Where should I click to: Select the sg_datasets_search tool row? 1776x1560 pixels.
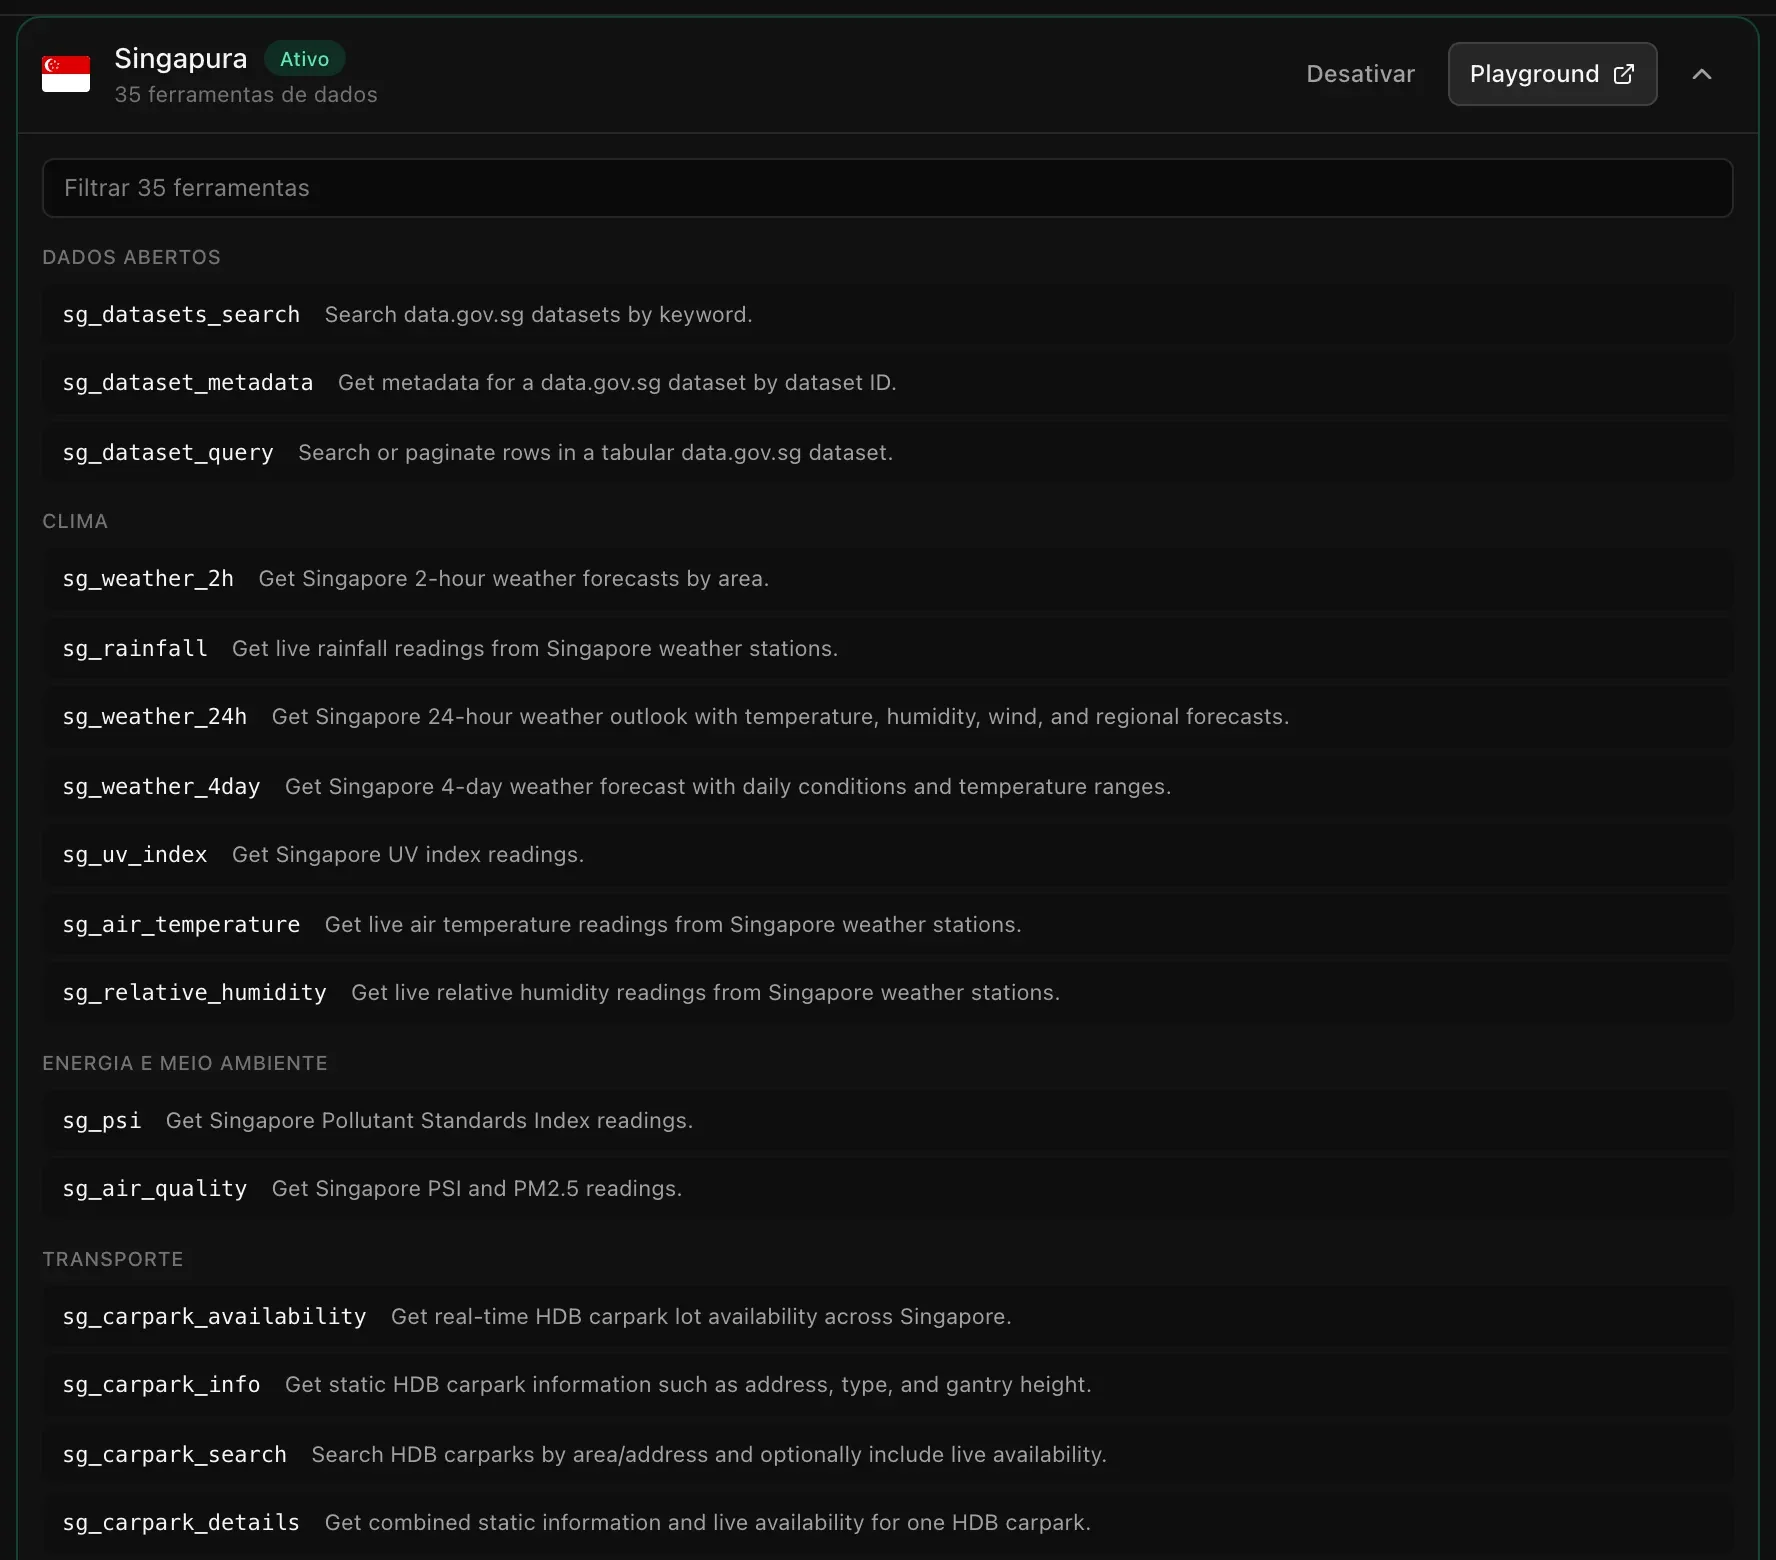pyautogui.click(x=887, y=315)
